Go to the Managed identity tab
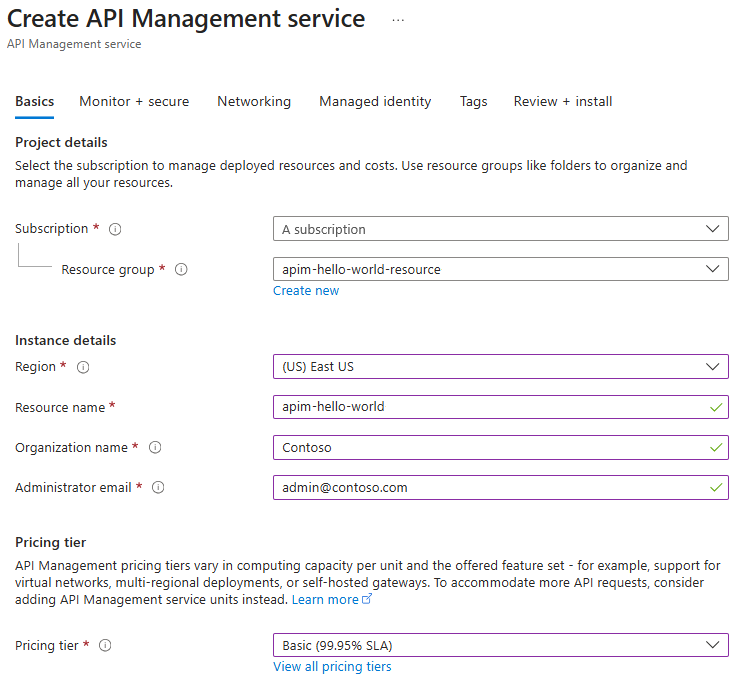The width and height of the screenshot is (740, 679). 375,101
